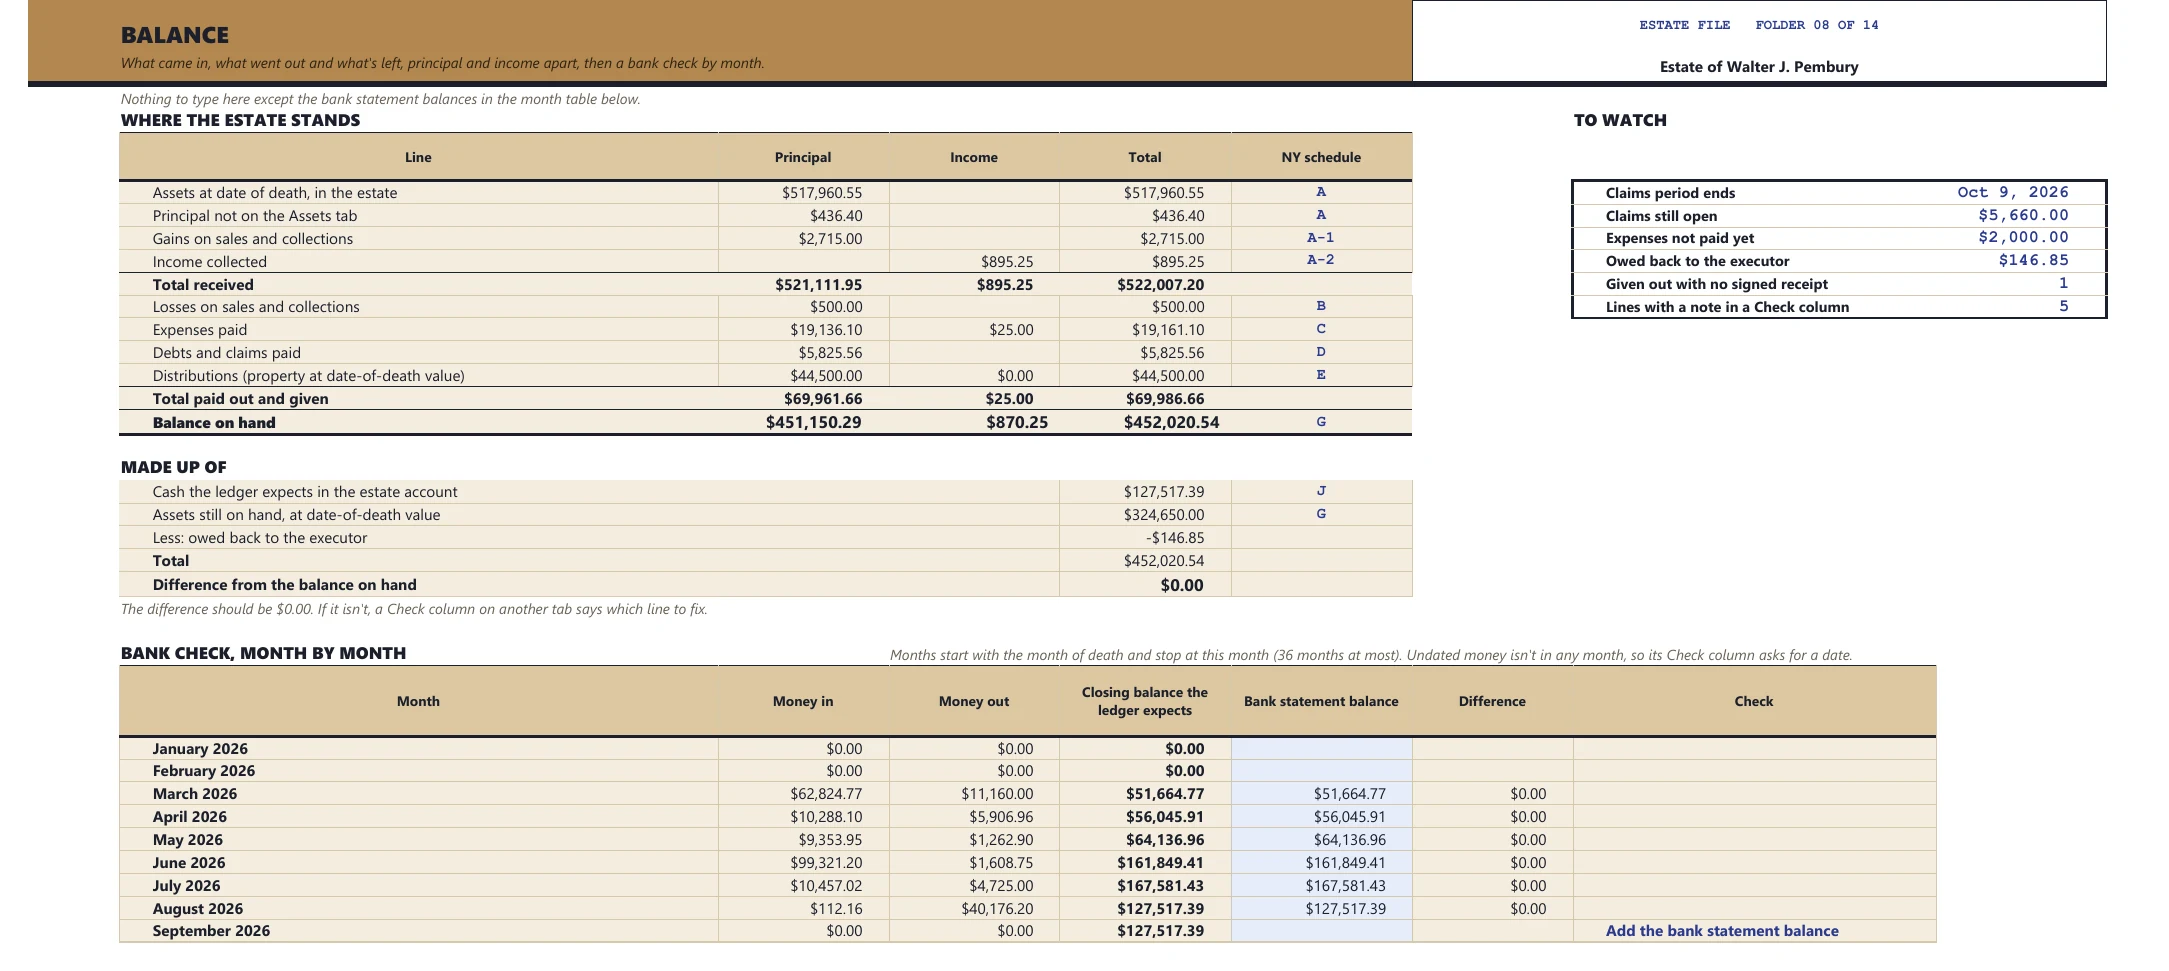Select 'Lines with a note in a Check column' count
Screen dimensions: 2169x971
(x=2063, y=306)
